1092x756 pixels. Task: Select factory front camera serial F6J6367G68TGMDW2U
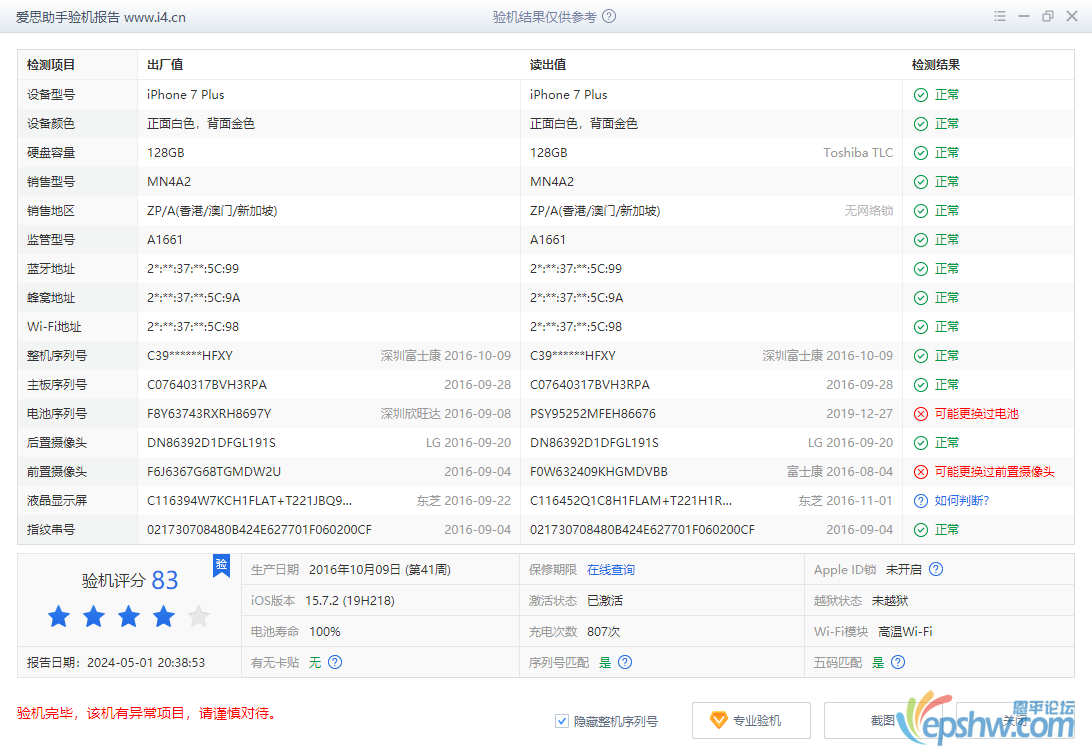pos(214,472)
